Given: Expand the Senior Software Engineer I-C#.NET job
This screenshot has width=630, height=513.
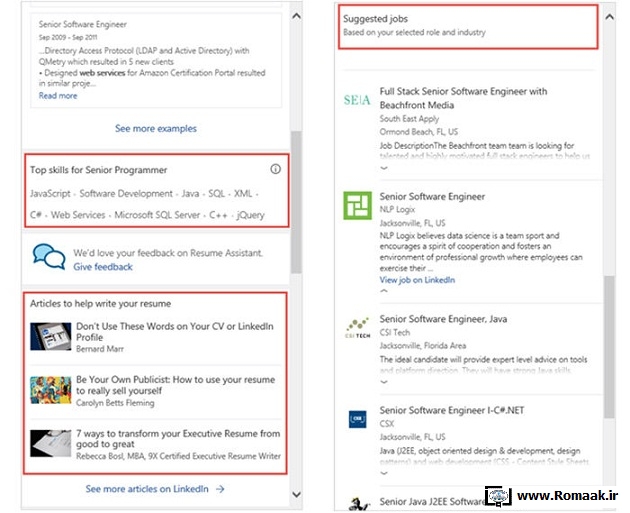Looking at the screenshot, I should point(384,473).
